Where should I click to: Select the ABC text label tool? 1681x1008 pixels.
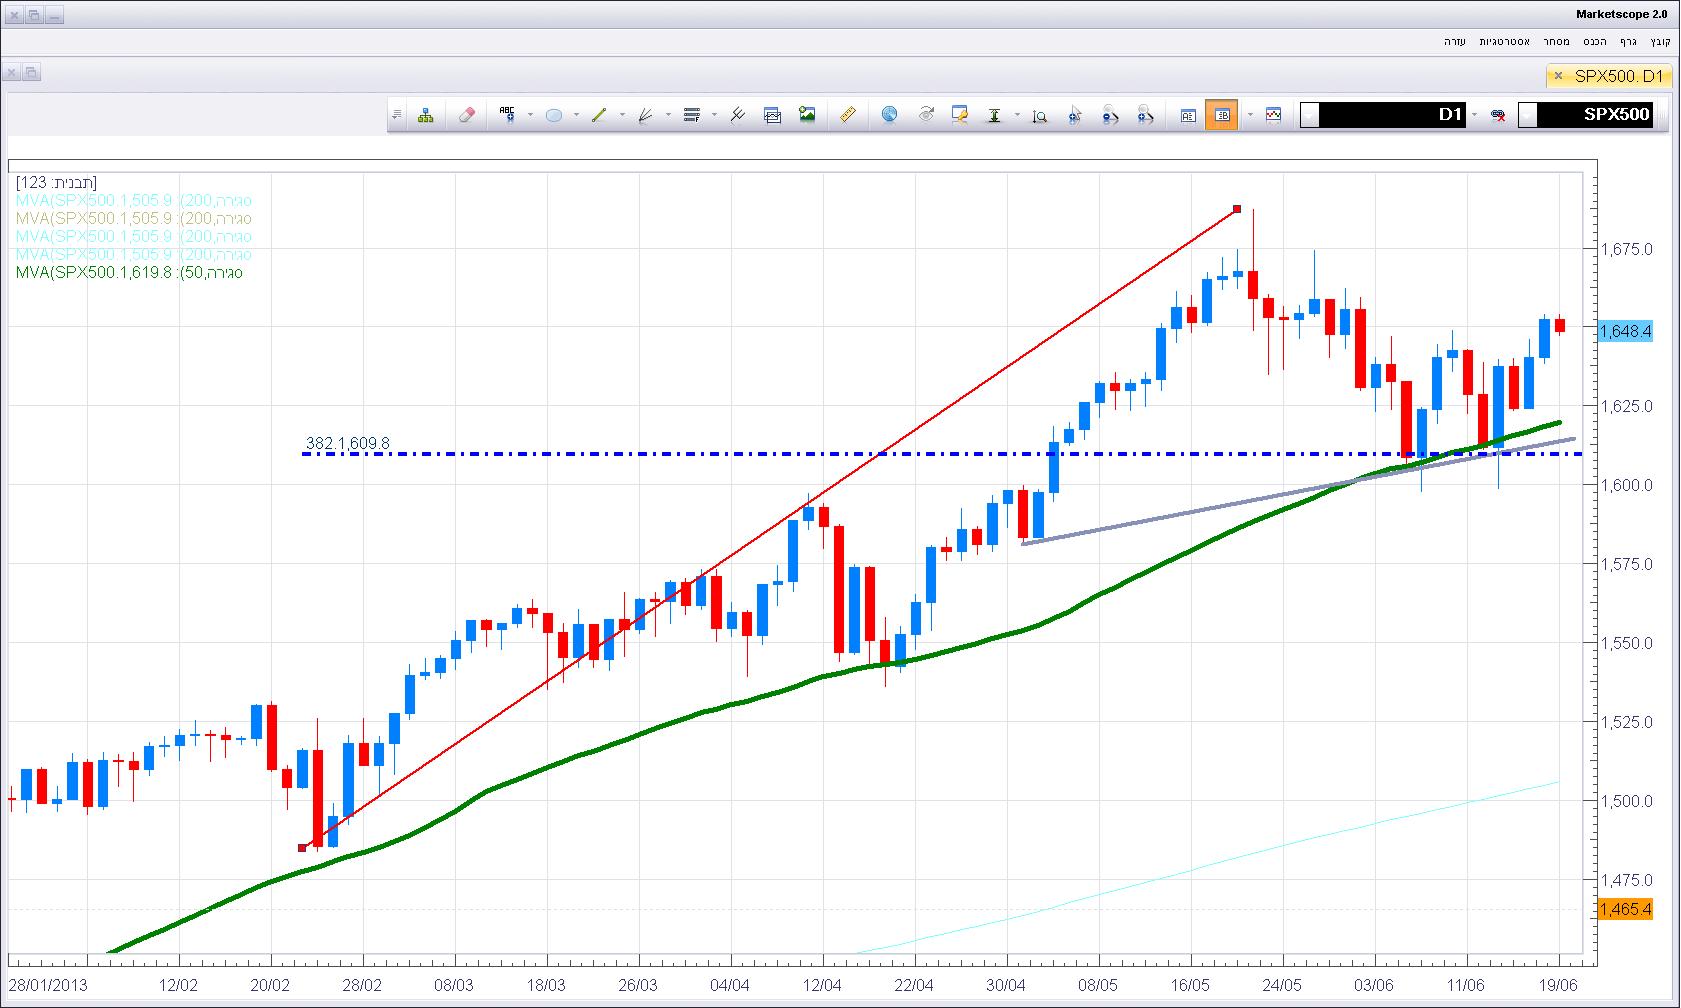[x=507, y=115]
